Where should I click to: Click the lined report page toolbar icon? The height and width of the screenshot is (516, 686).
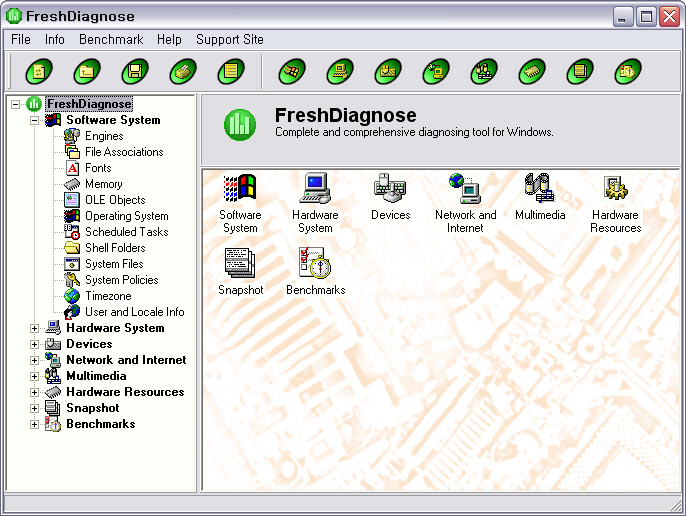point(231,71)
